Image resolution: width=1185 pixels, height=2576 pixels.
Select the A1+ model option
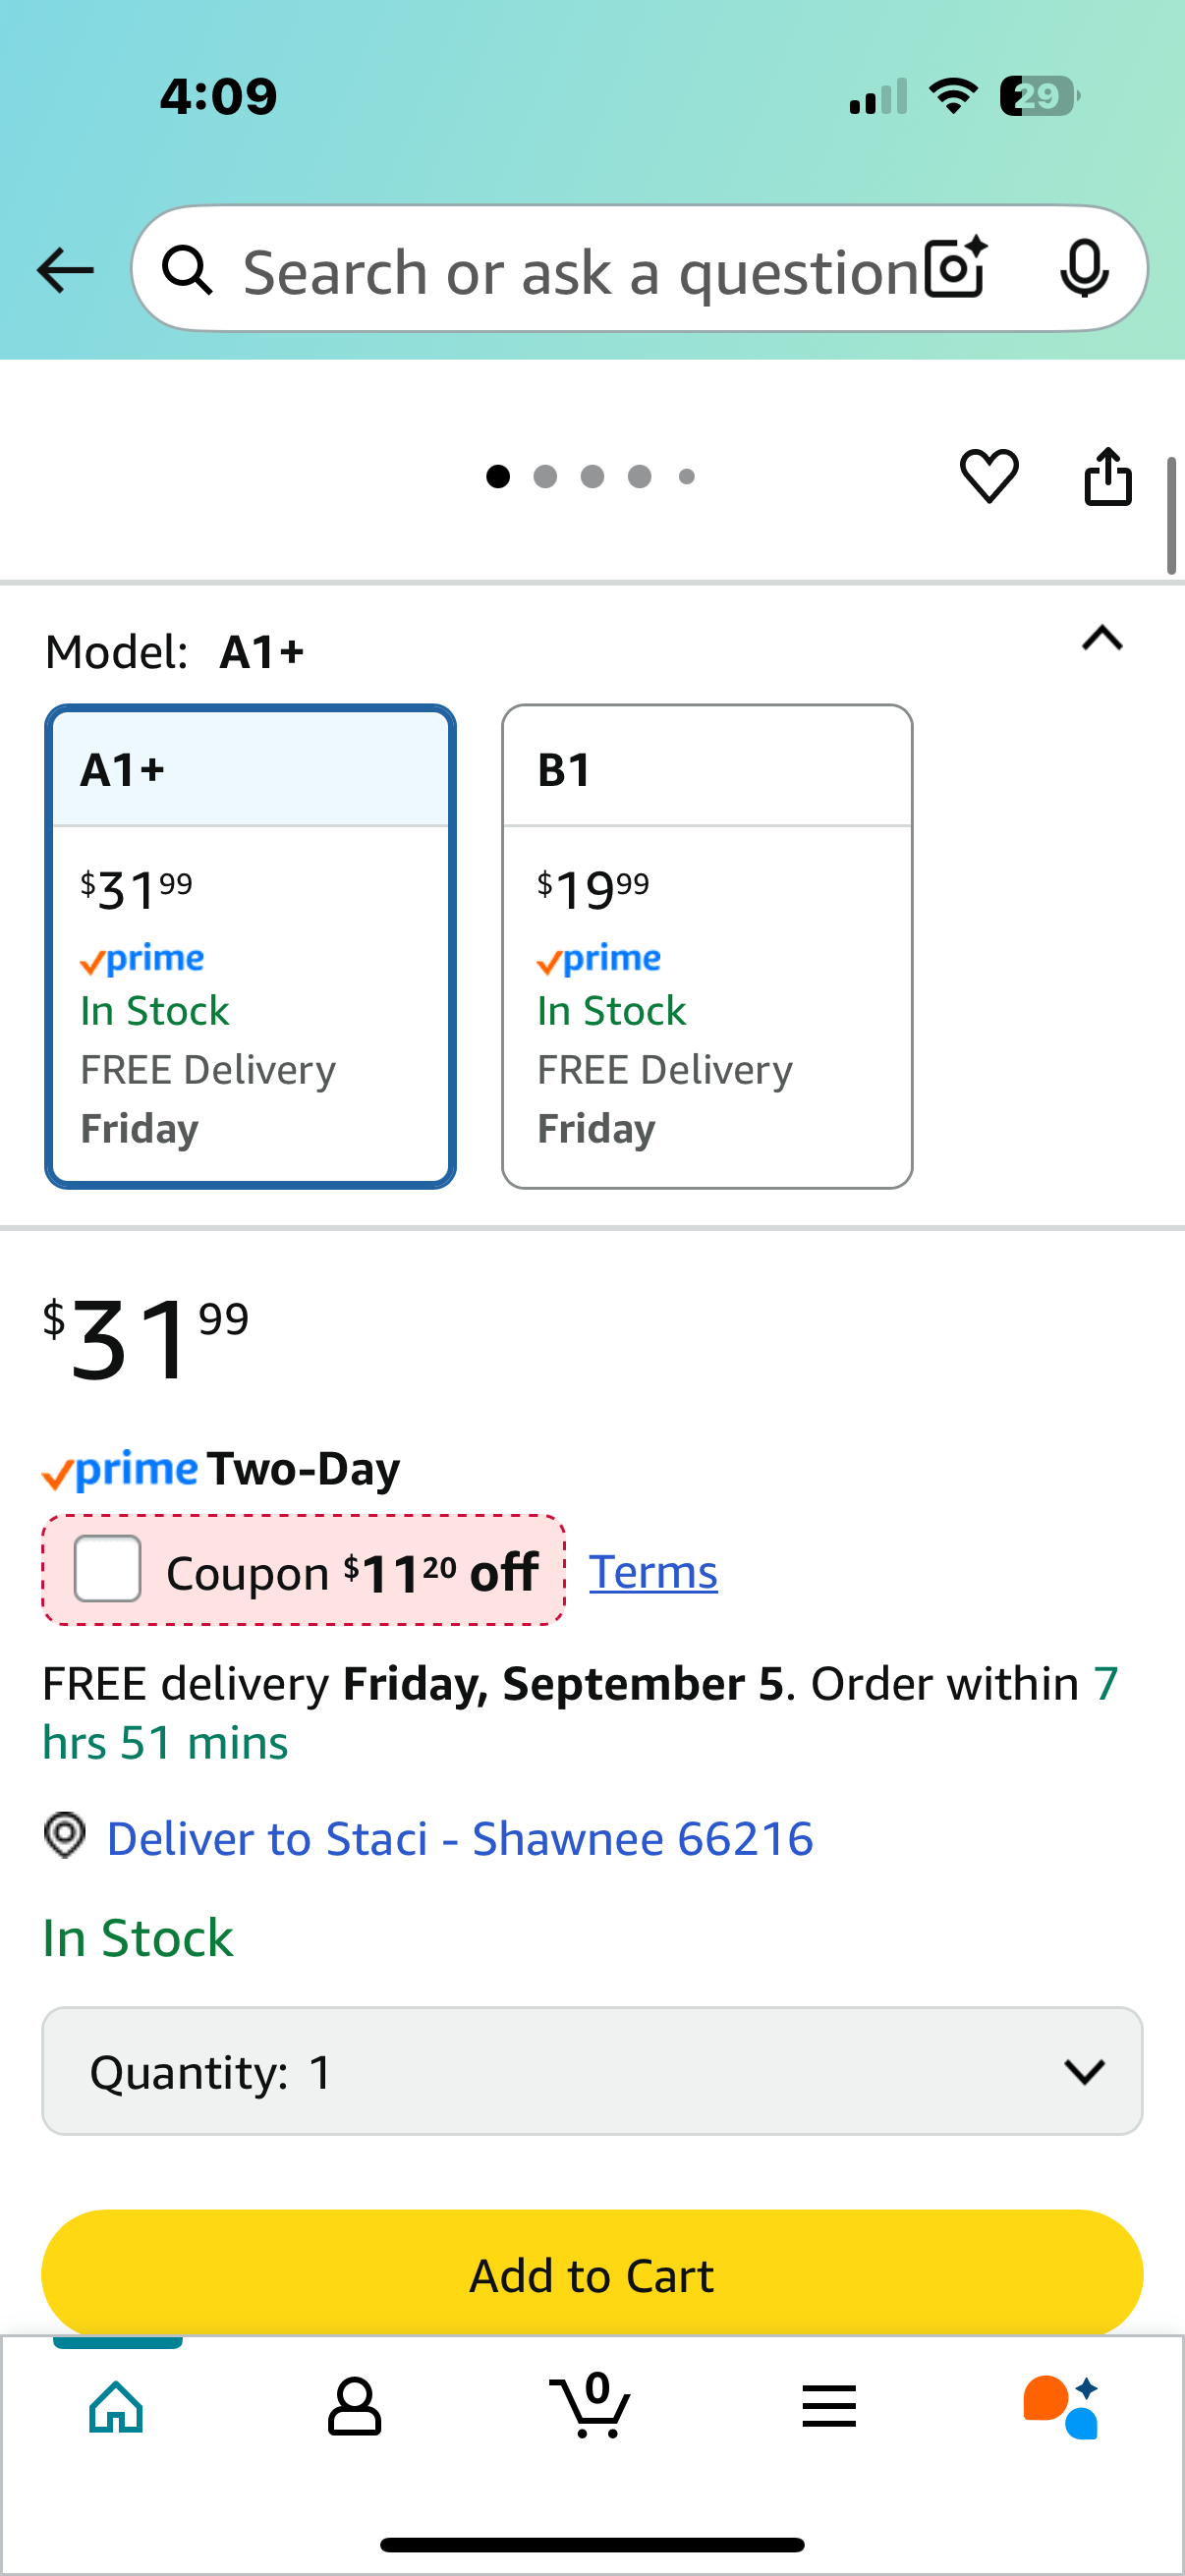pos(250,946)
